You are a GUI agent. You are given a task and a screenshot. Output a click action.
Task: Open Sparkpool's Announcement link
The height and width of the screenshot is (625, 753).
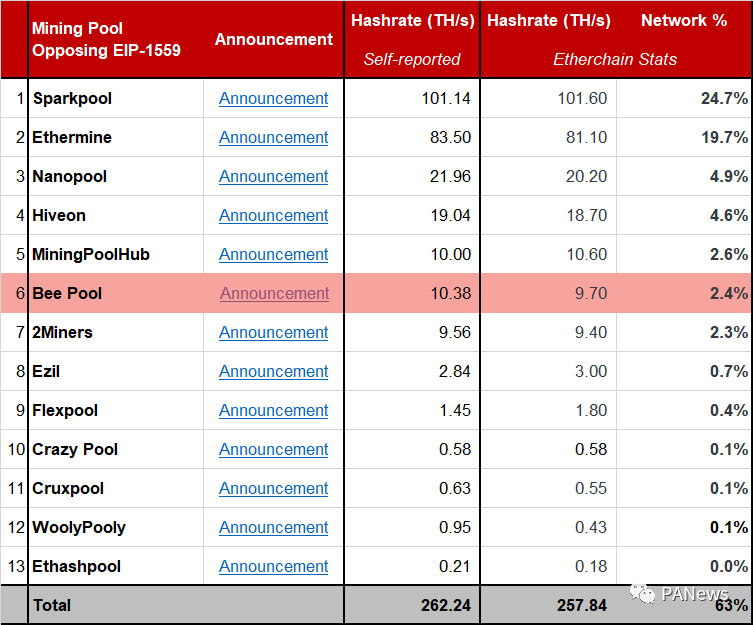click(273, 98)
